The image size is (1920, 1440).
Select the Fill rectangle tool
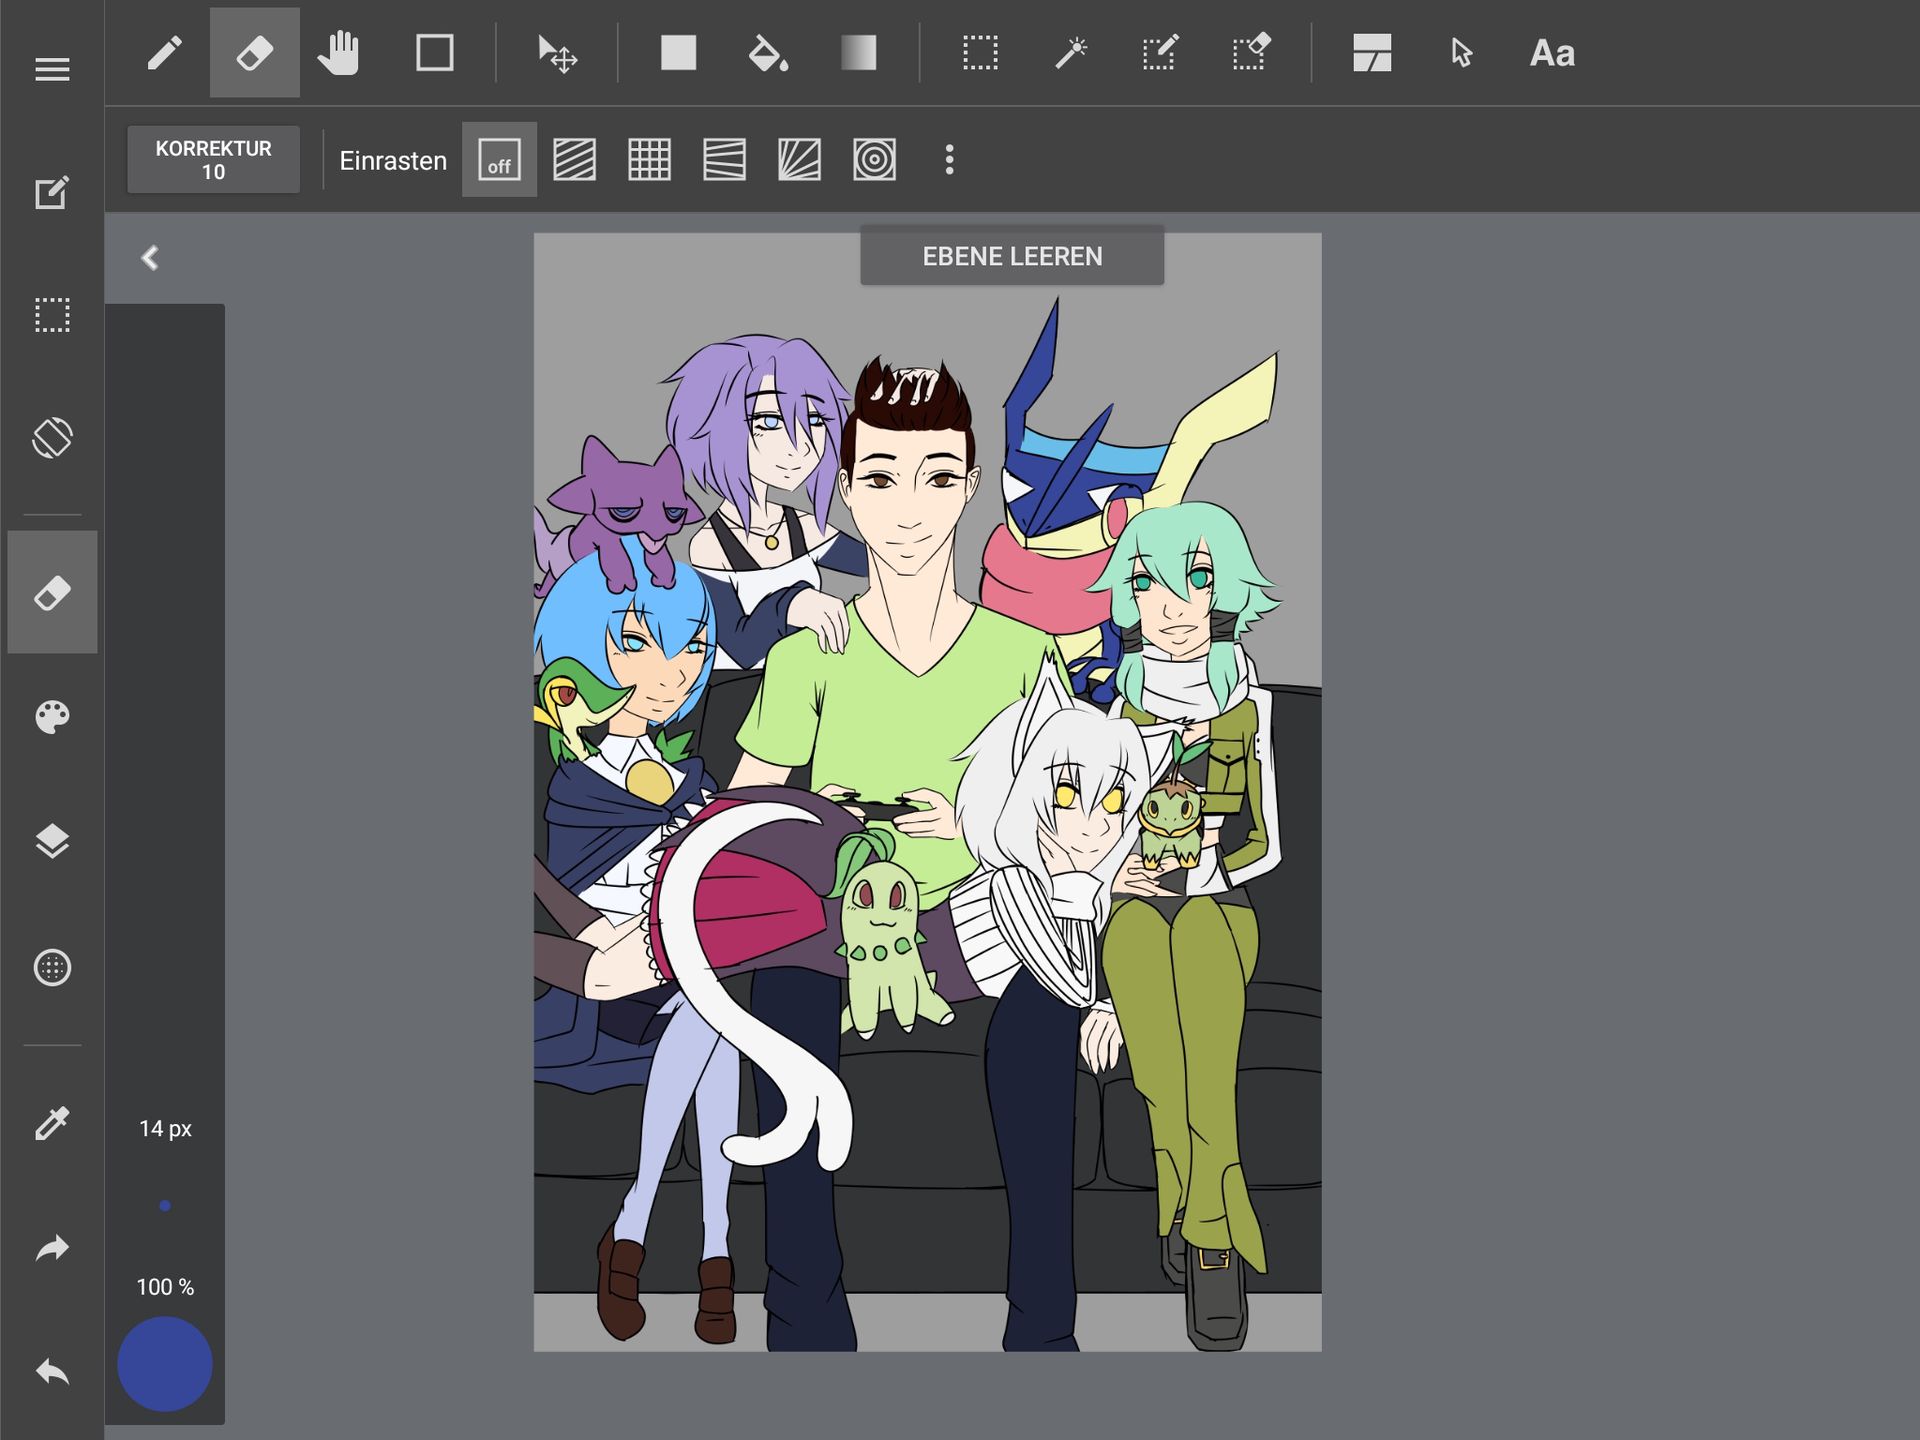678,53
